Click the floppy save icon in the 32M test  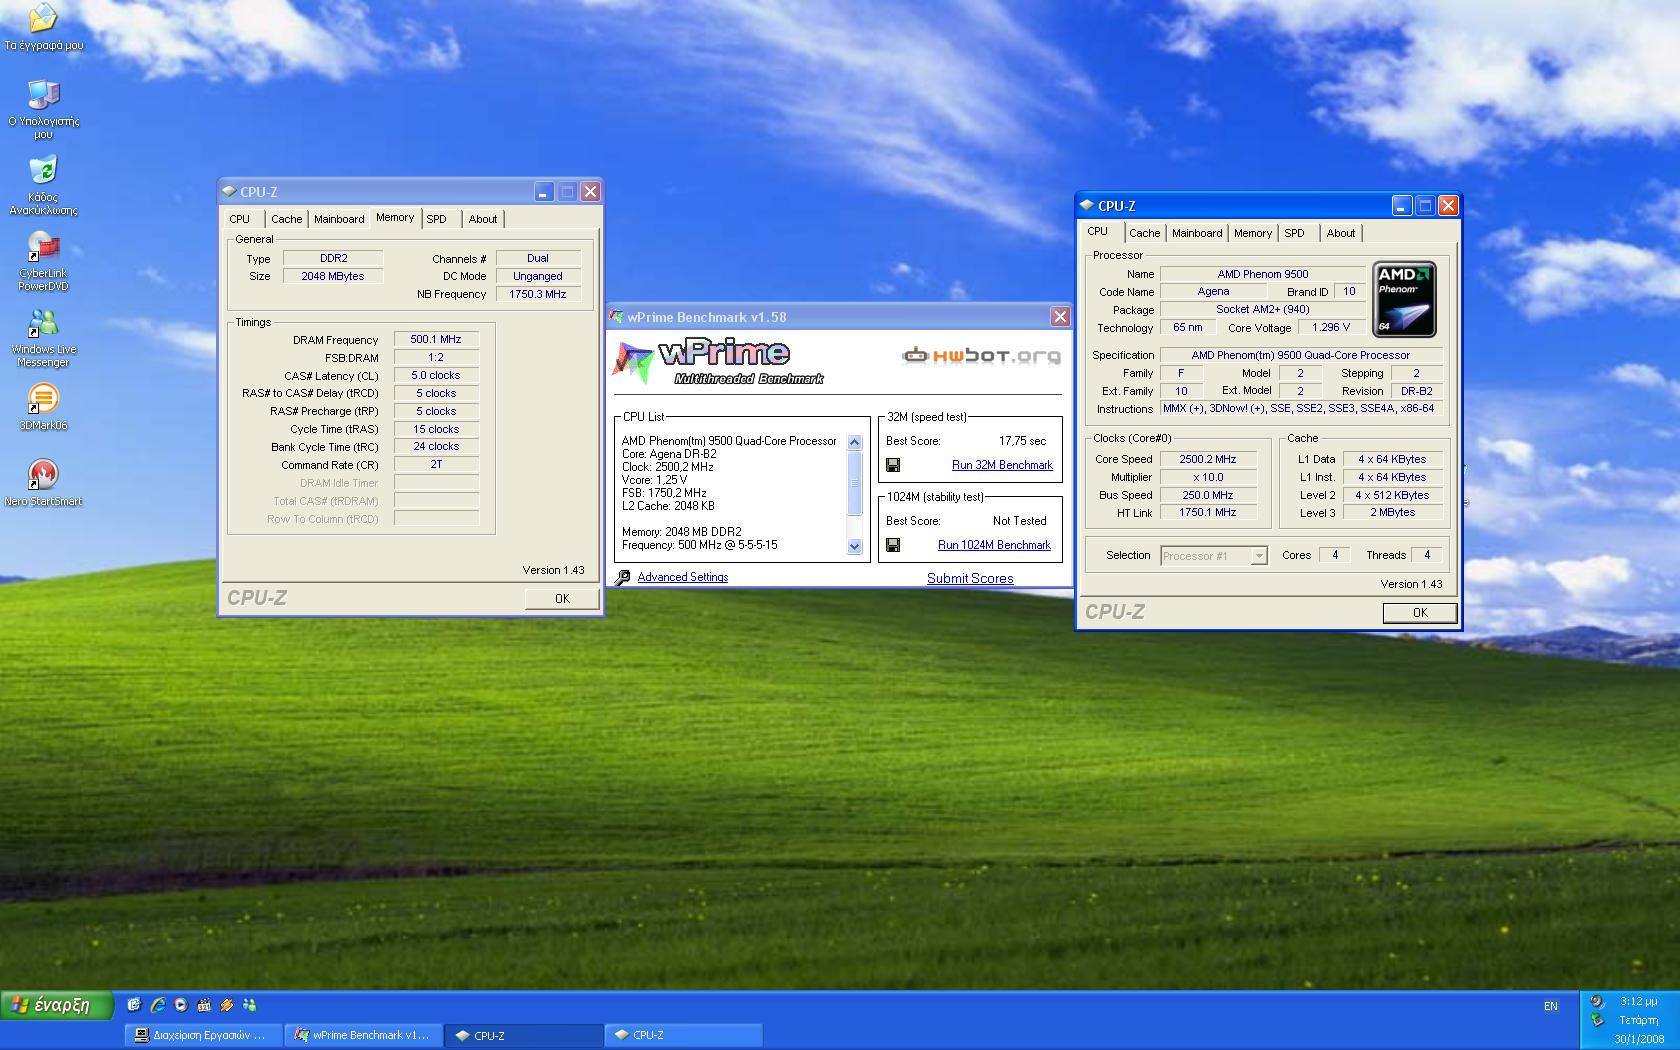click(893, 465)
